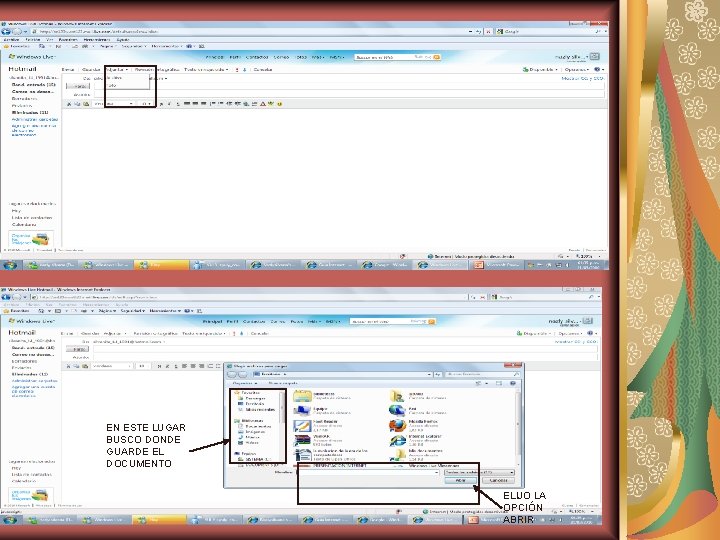Open the Página dropdown in the bottom browser command bar

pyautogui.click(x=107, y=311)
